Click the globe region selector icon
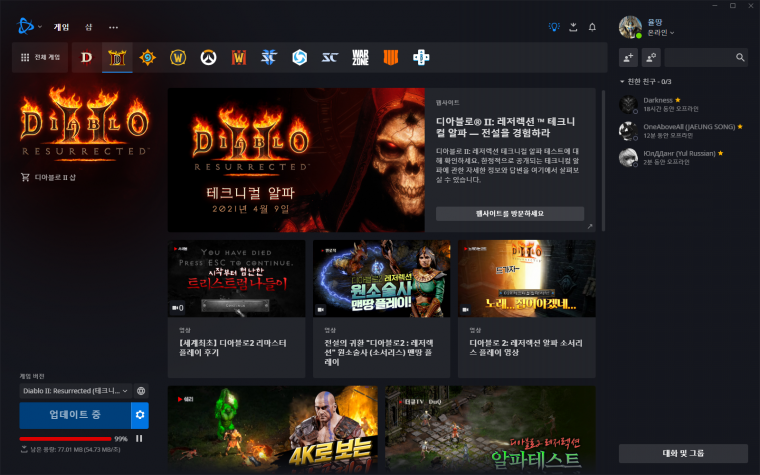This screenshot has height=475, width=760. (x=141, y=391)
